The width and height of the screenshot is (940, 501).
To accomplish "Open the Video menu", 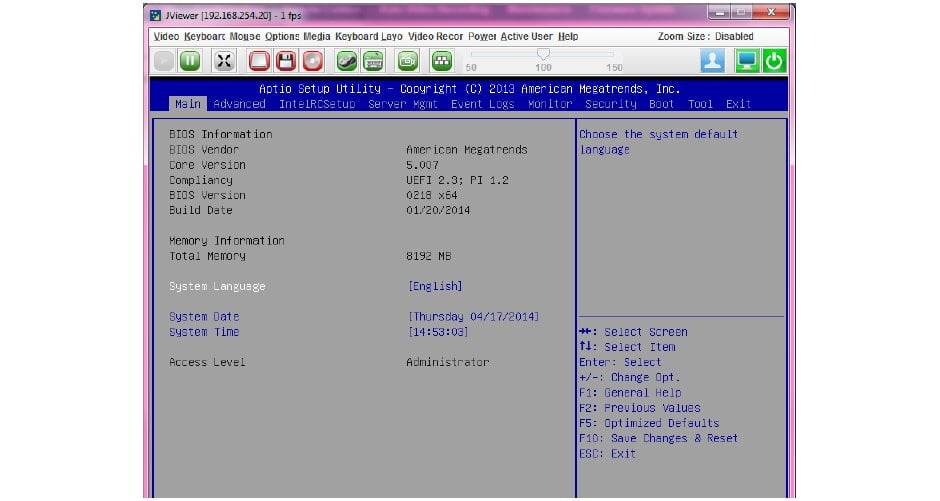I will click(x=166, y=37).
